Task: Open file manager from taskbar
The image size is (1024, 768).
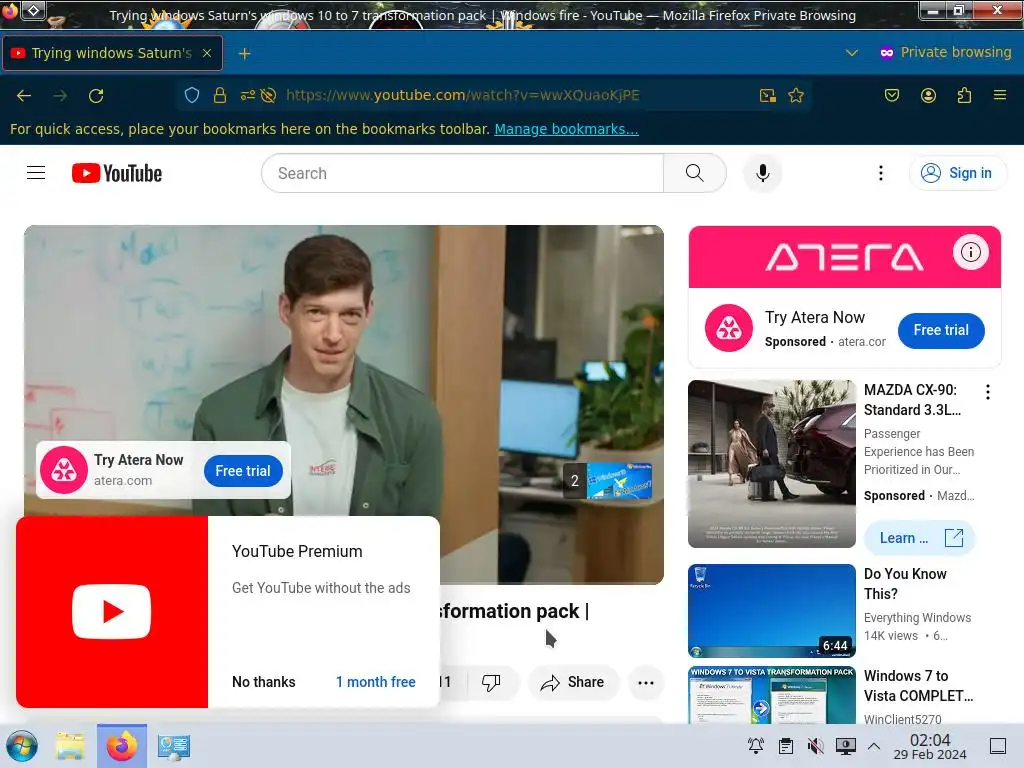Action: pyautogui.click(x=70, y=746)
